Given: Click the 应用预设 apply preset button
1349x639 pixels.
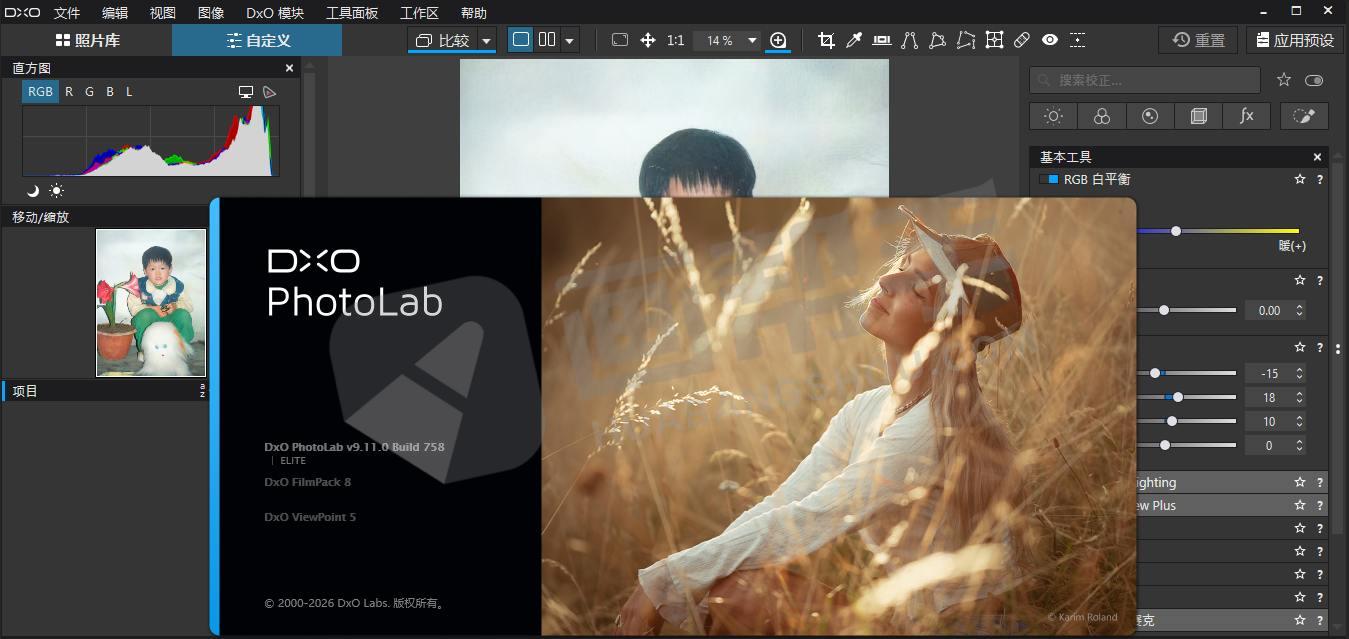Looking at the screenshot, I should pos(1295,40).
